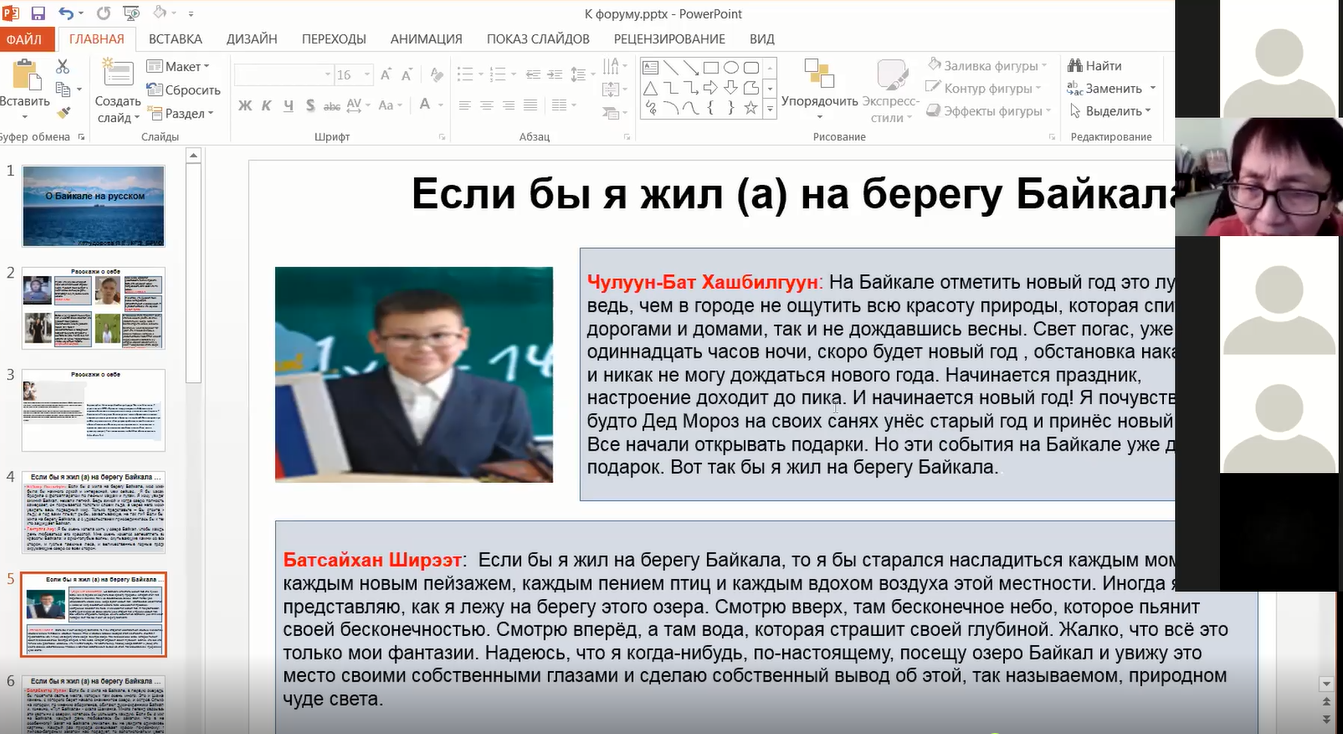This screenshot has width=1343, height=734.
Task: Click the Undo arrow icon
Action: [66, 14]
